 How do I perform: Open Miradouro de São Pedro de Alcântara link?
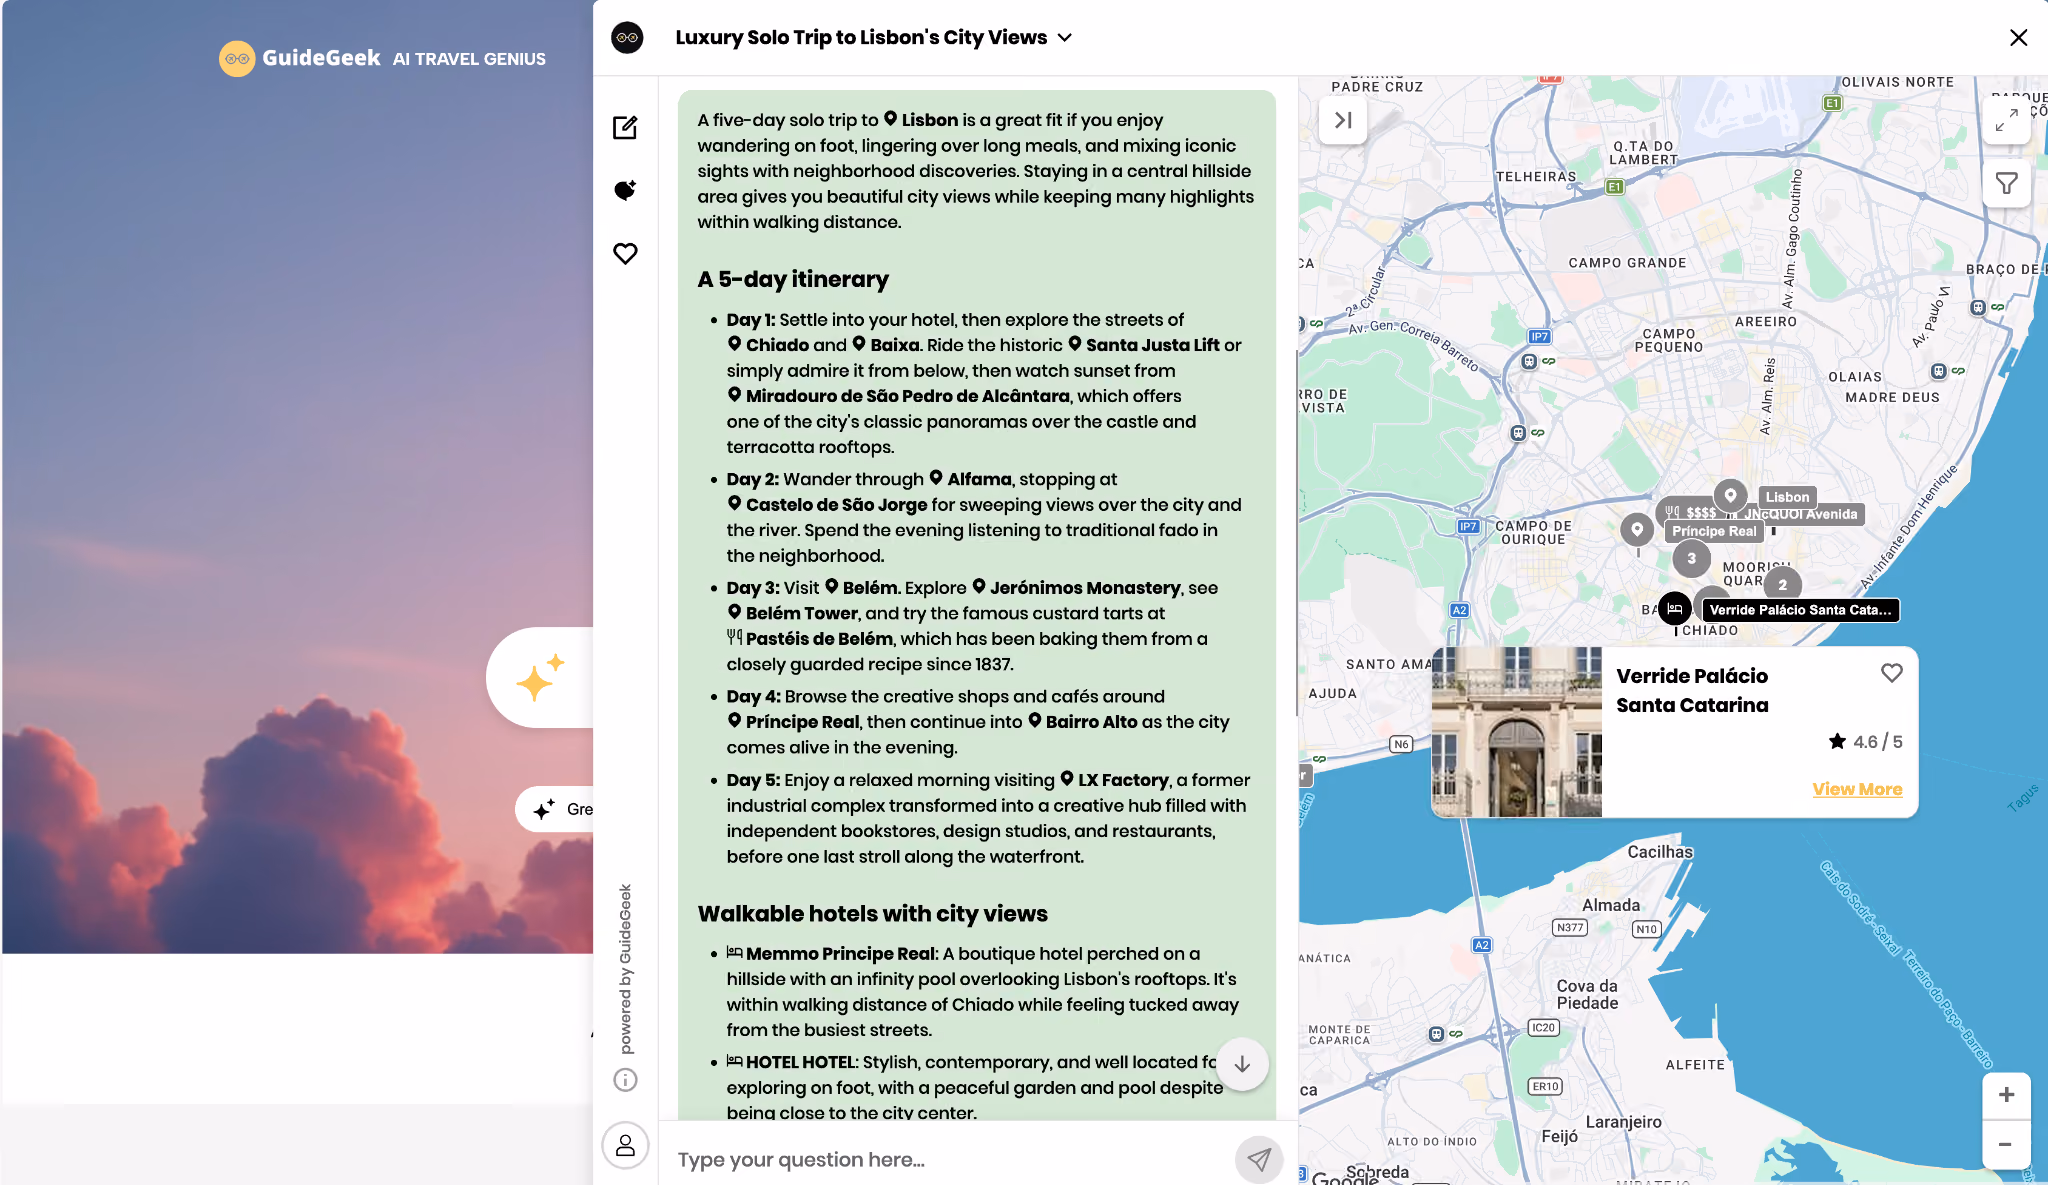click(x=898, y=396)
